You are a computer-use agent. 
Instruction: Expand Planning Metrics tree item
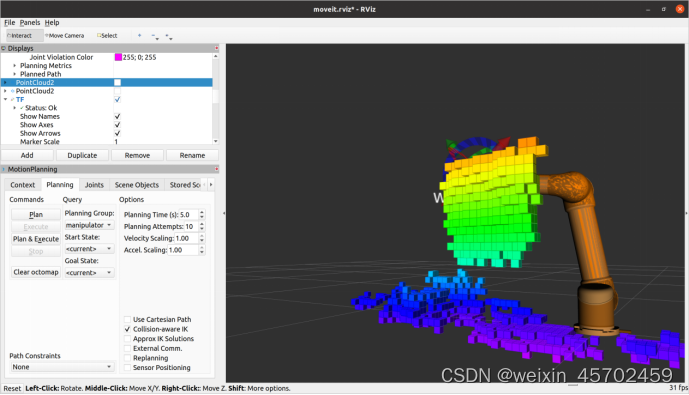pyautogui.click(x=15, y=65)
